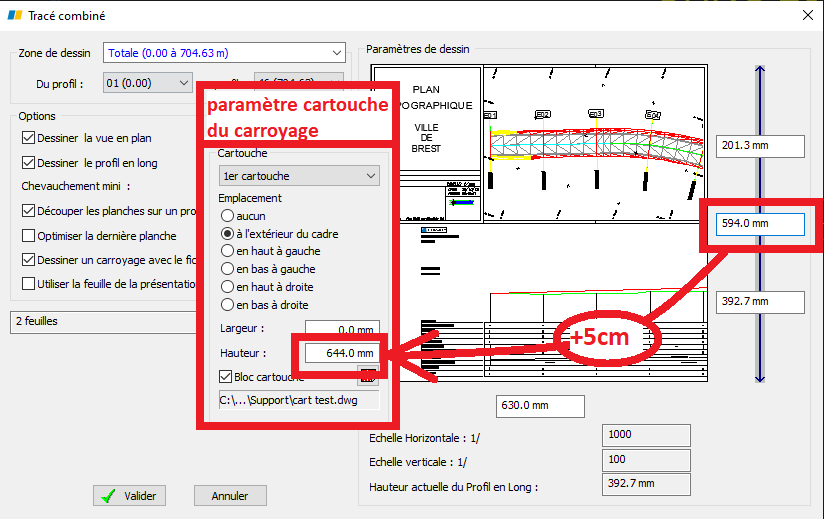This screenshot has height=519, width=824.
Task: Click the vertical blue height arrow slider
Action: (760, 223)
